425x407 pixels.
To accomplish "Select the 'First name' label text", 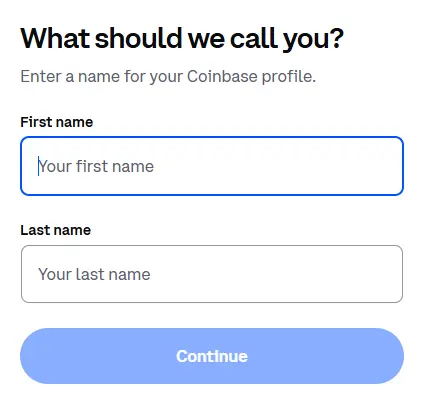I will click(x=57, y=122).
